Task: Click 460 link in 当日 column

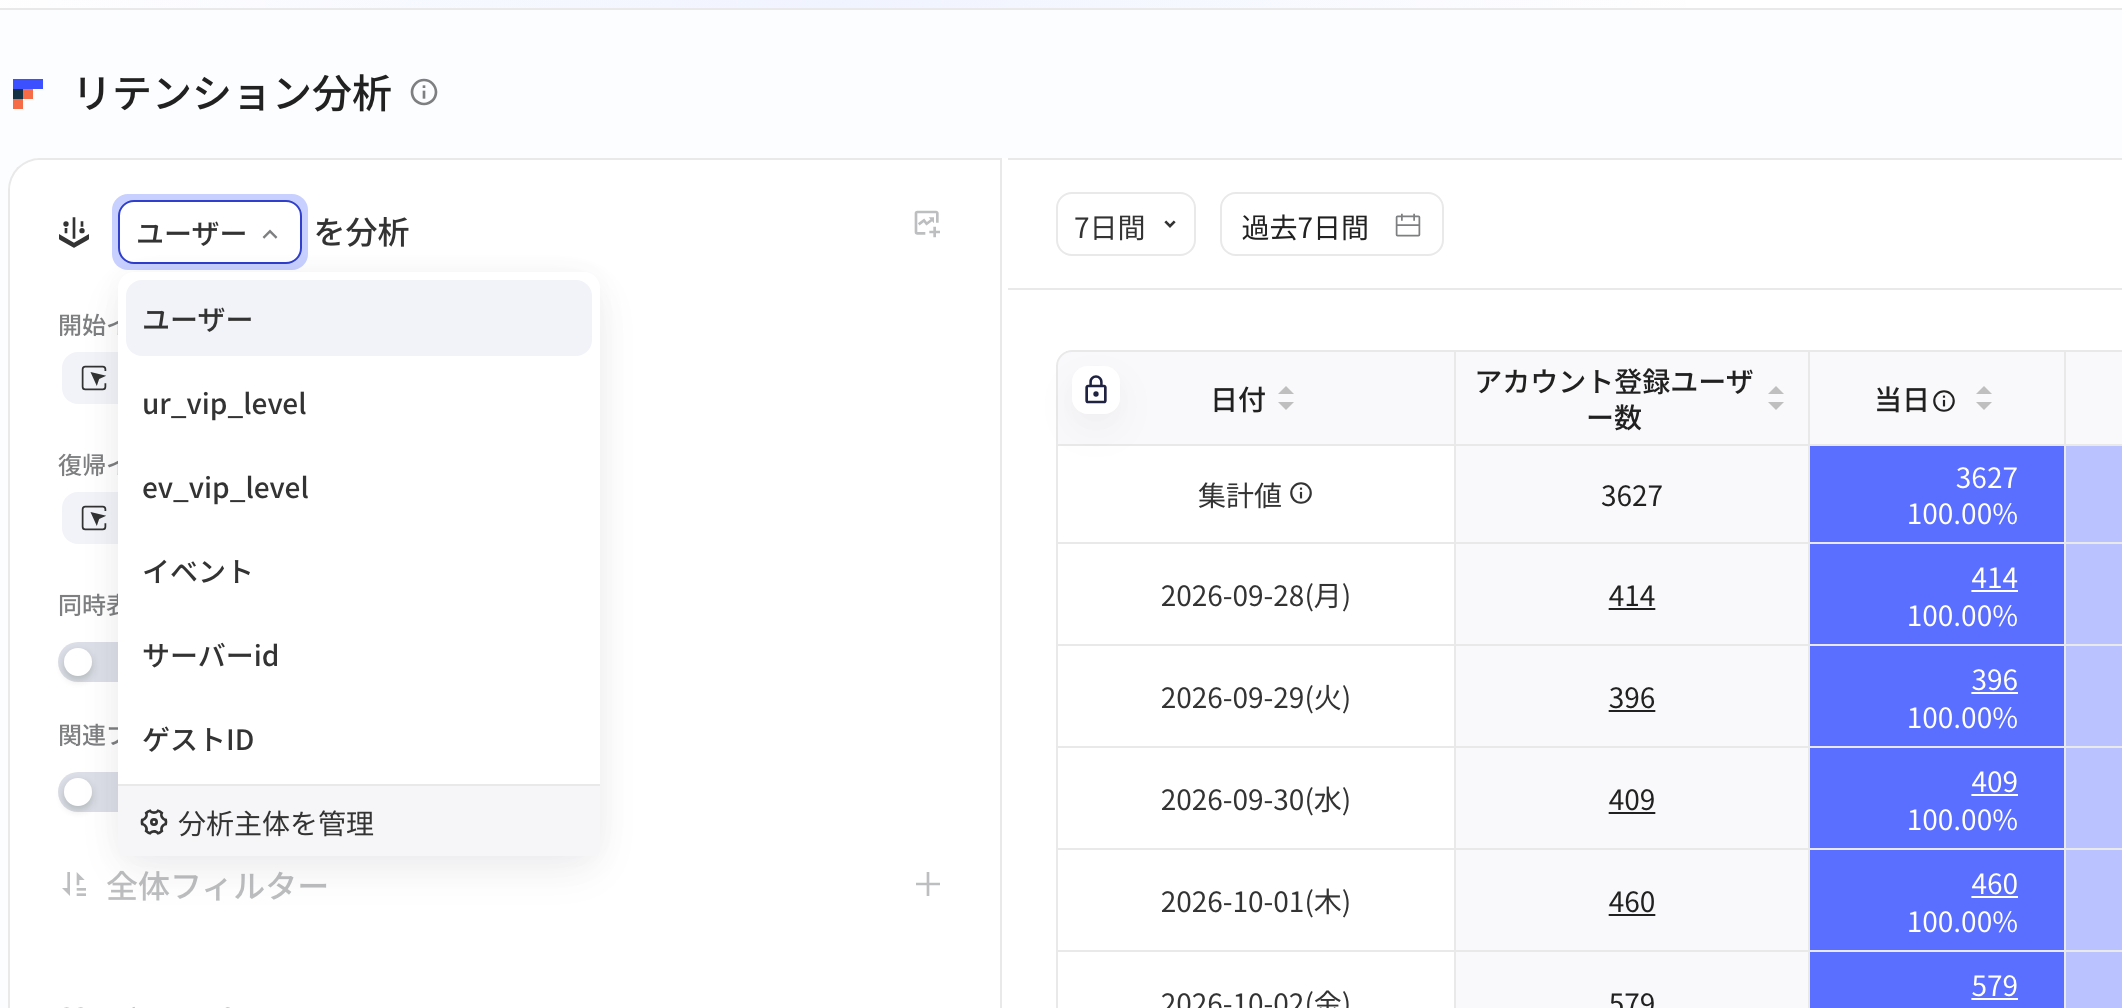Action: tap(1994, 884)
